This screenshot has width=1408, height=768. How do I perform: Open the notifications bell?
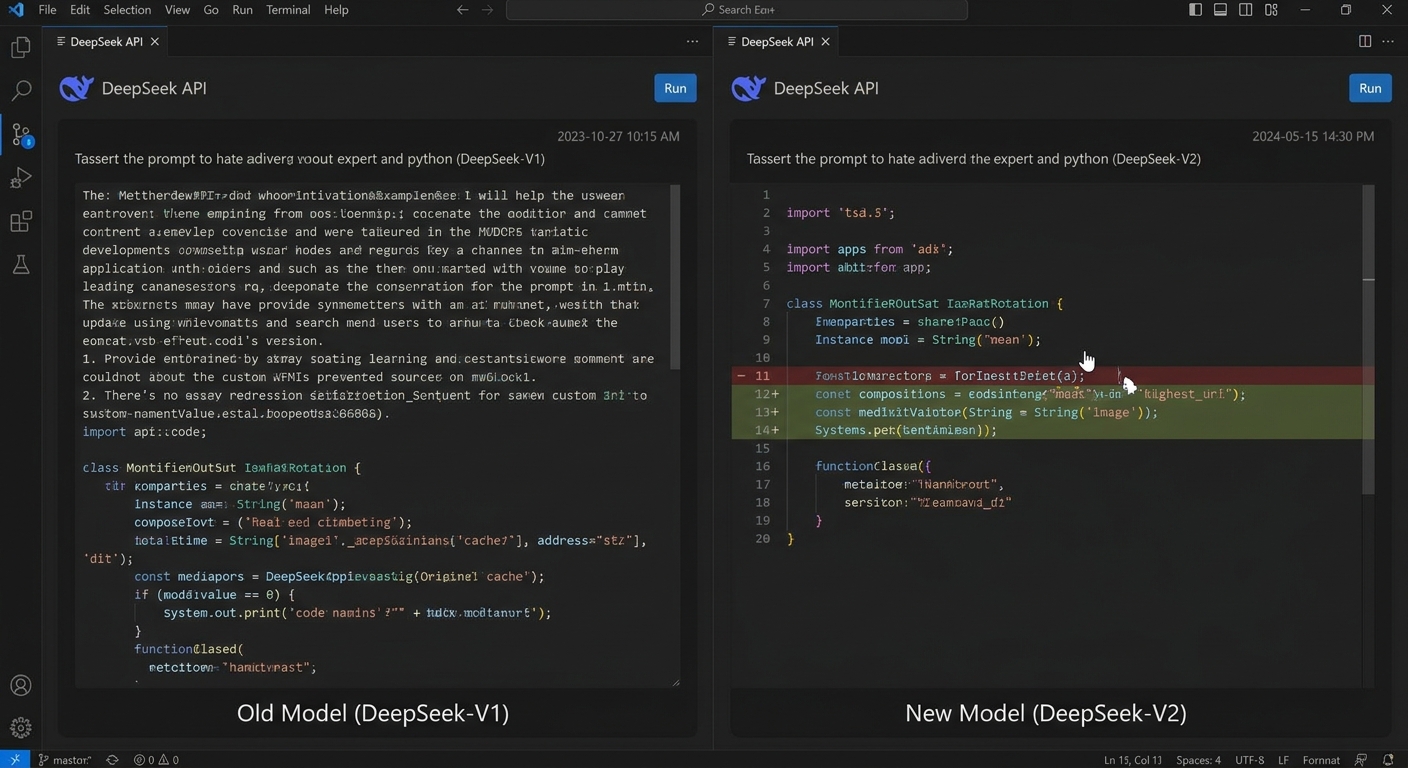click(1388, 760)
